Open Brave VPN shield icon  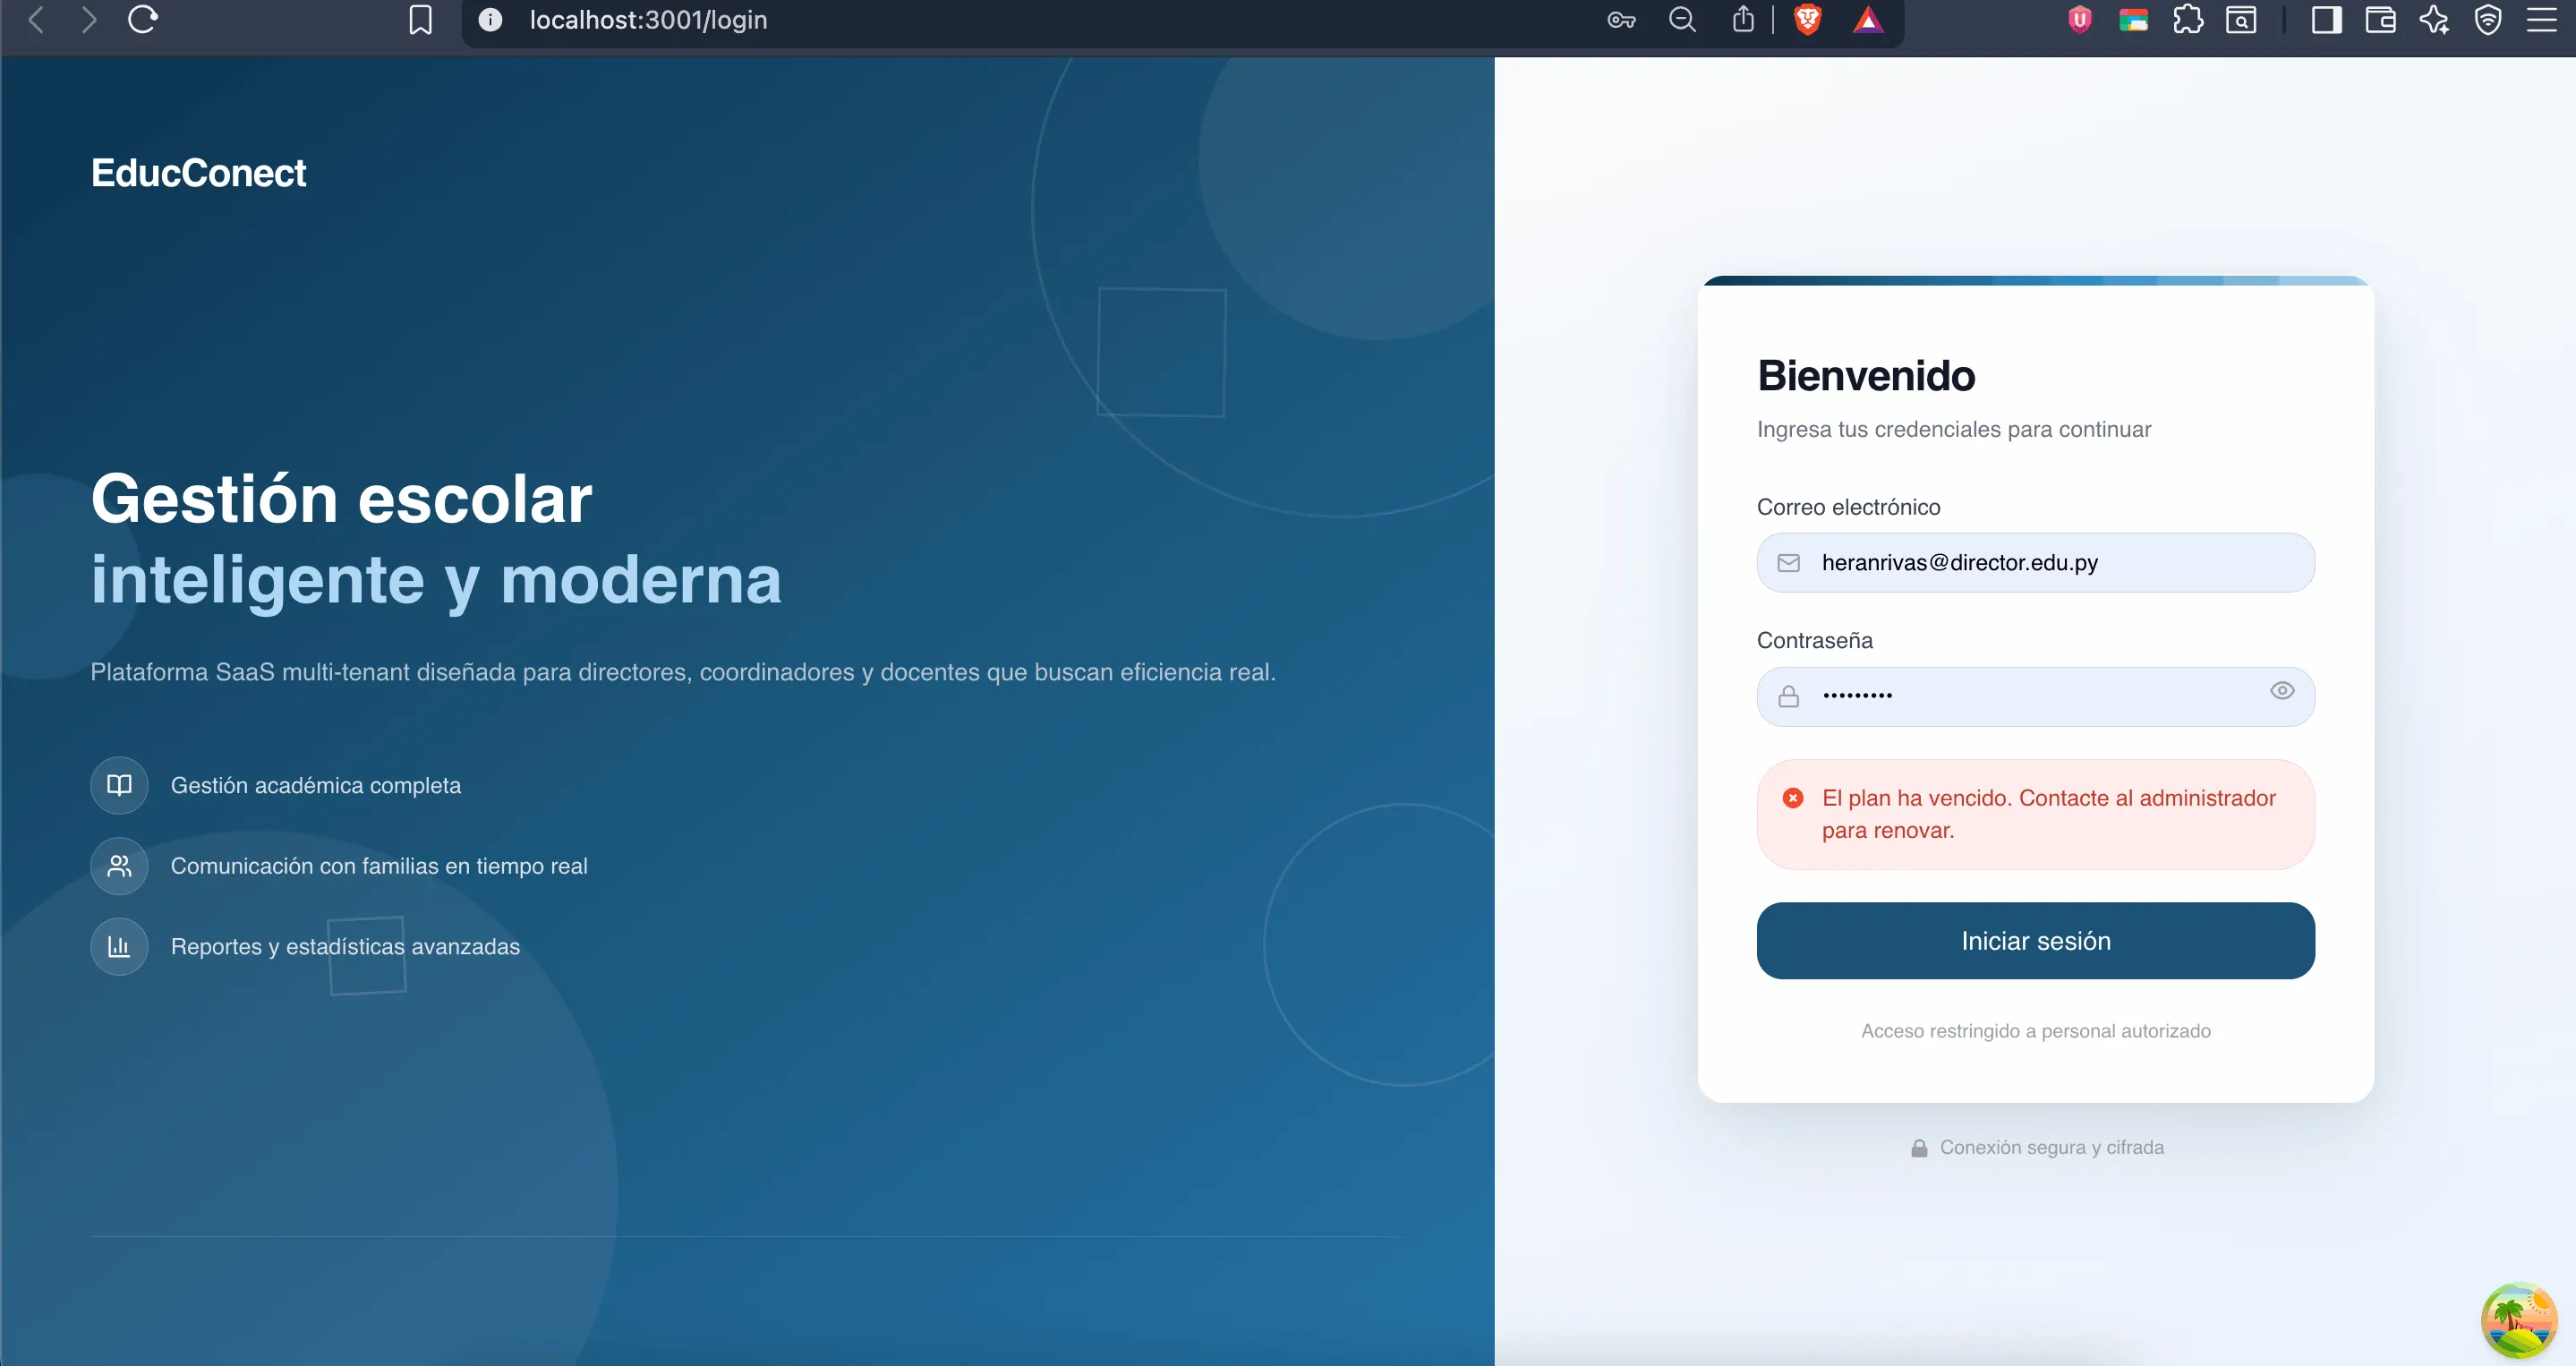coord(2488,20)
